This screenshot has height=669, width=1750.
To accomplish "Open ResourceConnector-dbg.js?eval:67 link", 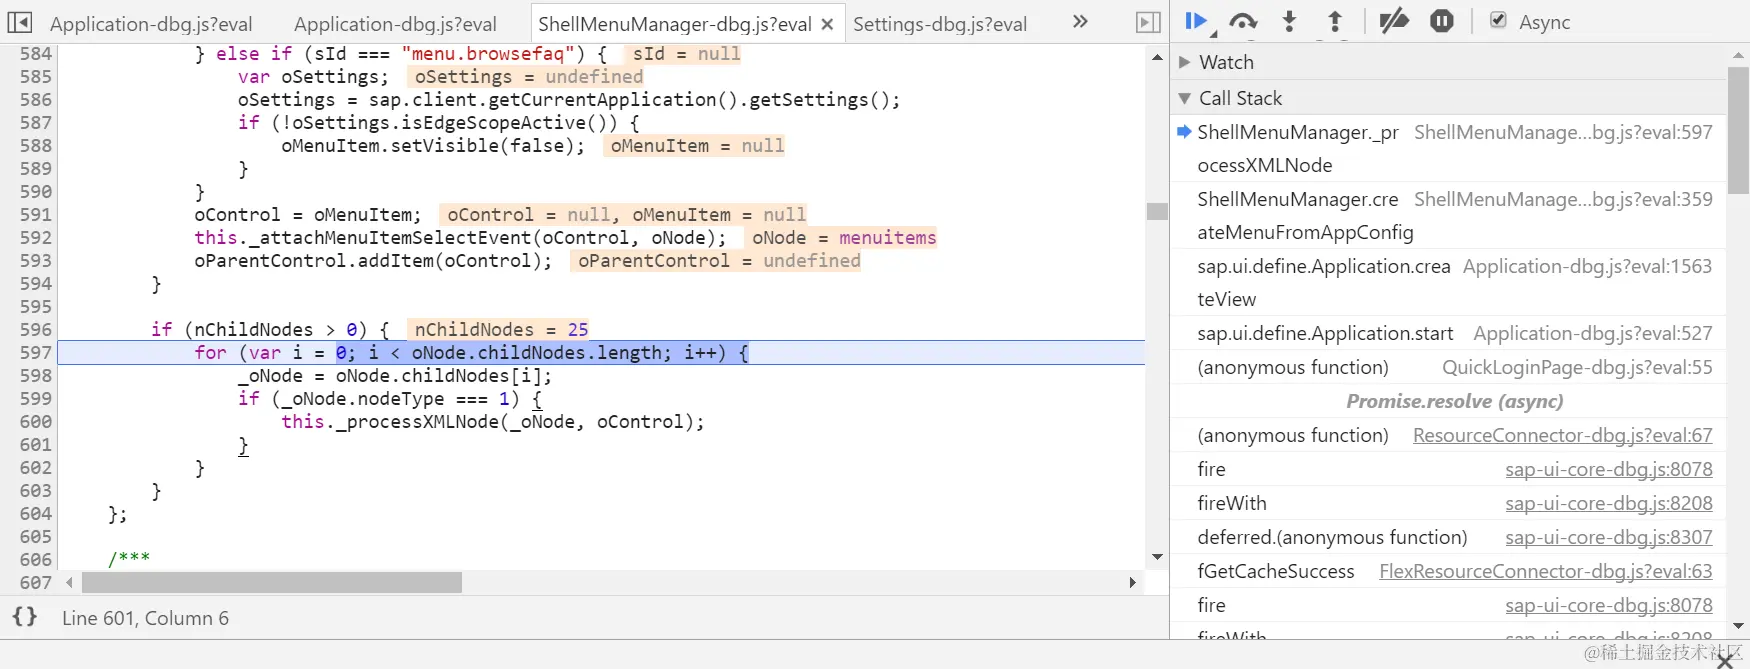I will click(x=1562, y=435).
